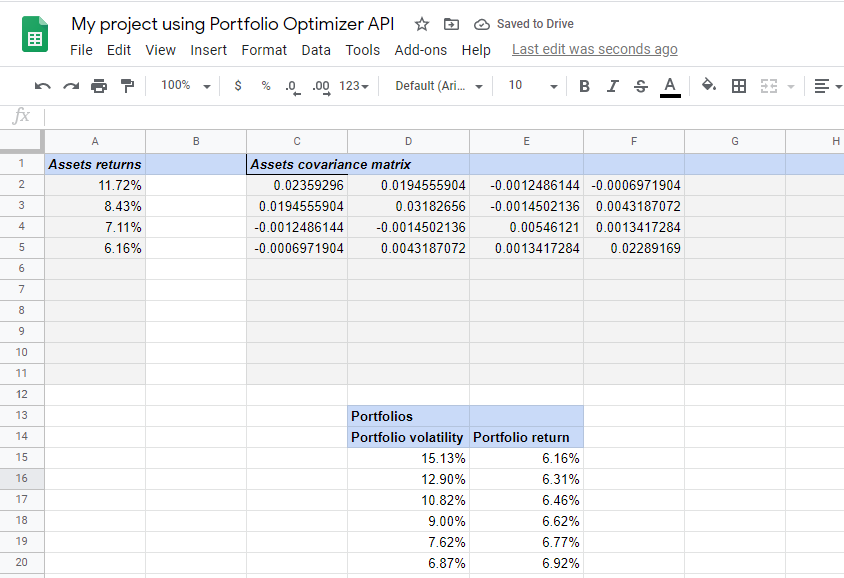Select the 6.46% return cell

(x=526, y=500)
